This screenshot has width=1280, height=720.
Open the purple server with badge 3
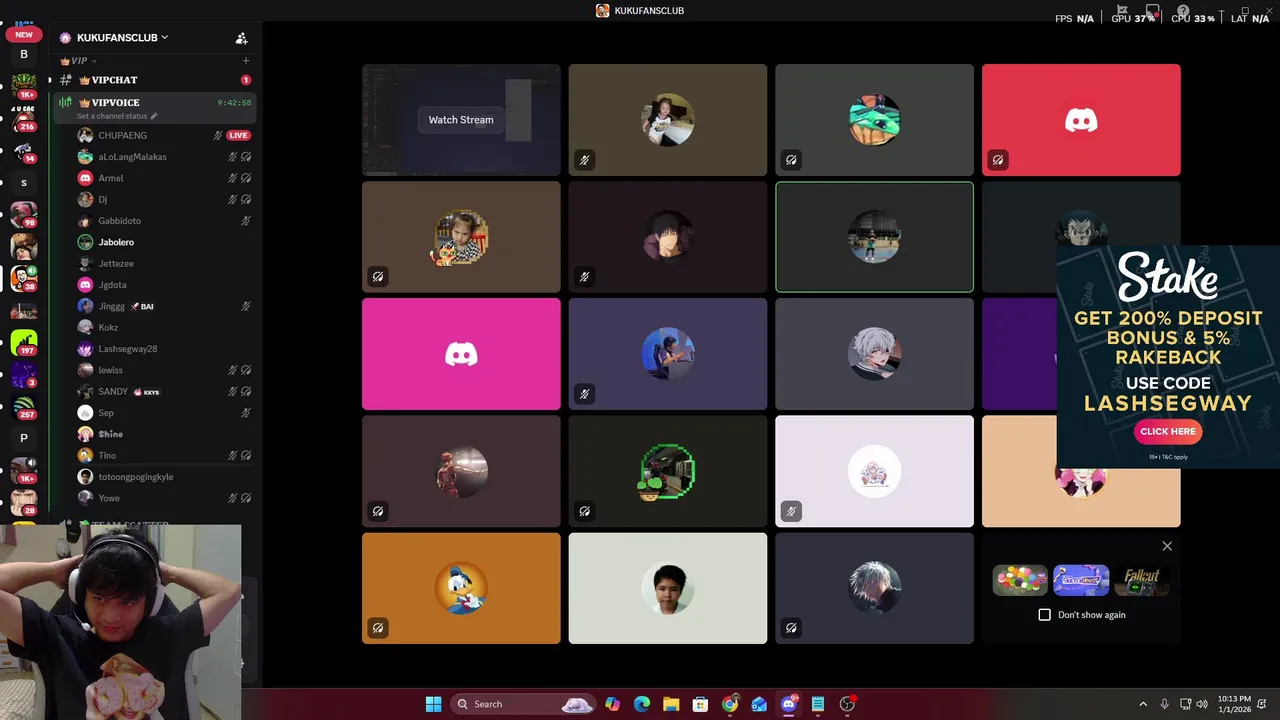[24, 375]
